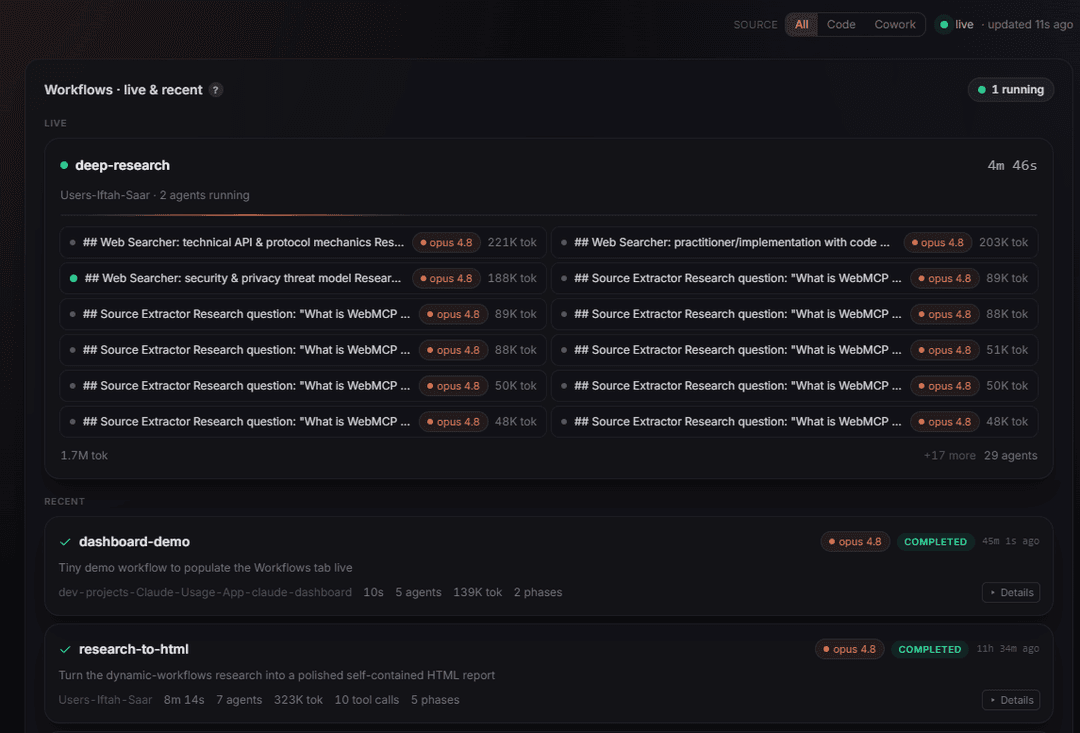Click dev-projects-Claude-Usage-App path text
This screenshot has width=1080, height=733.
(205, 592)
